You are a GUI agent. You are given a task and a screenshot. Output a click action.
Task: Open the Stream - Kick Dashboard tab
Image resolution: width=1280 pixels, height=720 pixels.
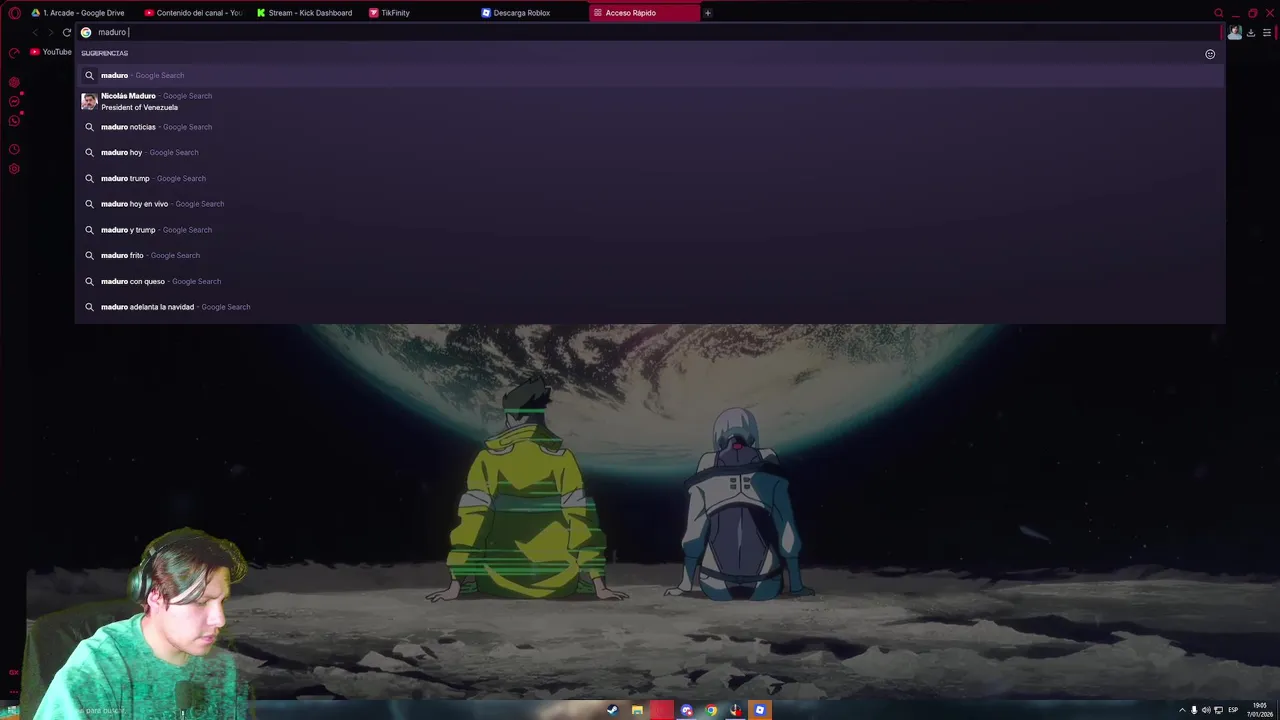coord(305,13)
